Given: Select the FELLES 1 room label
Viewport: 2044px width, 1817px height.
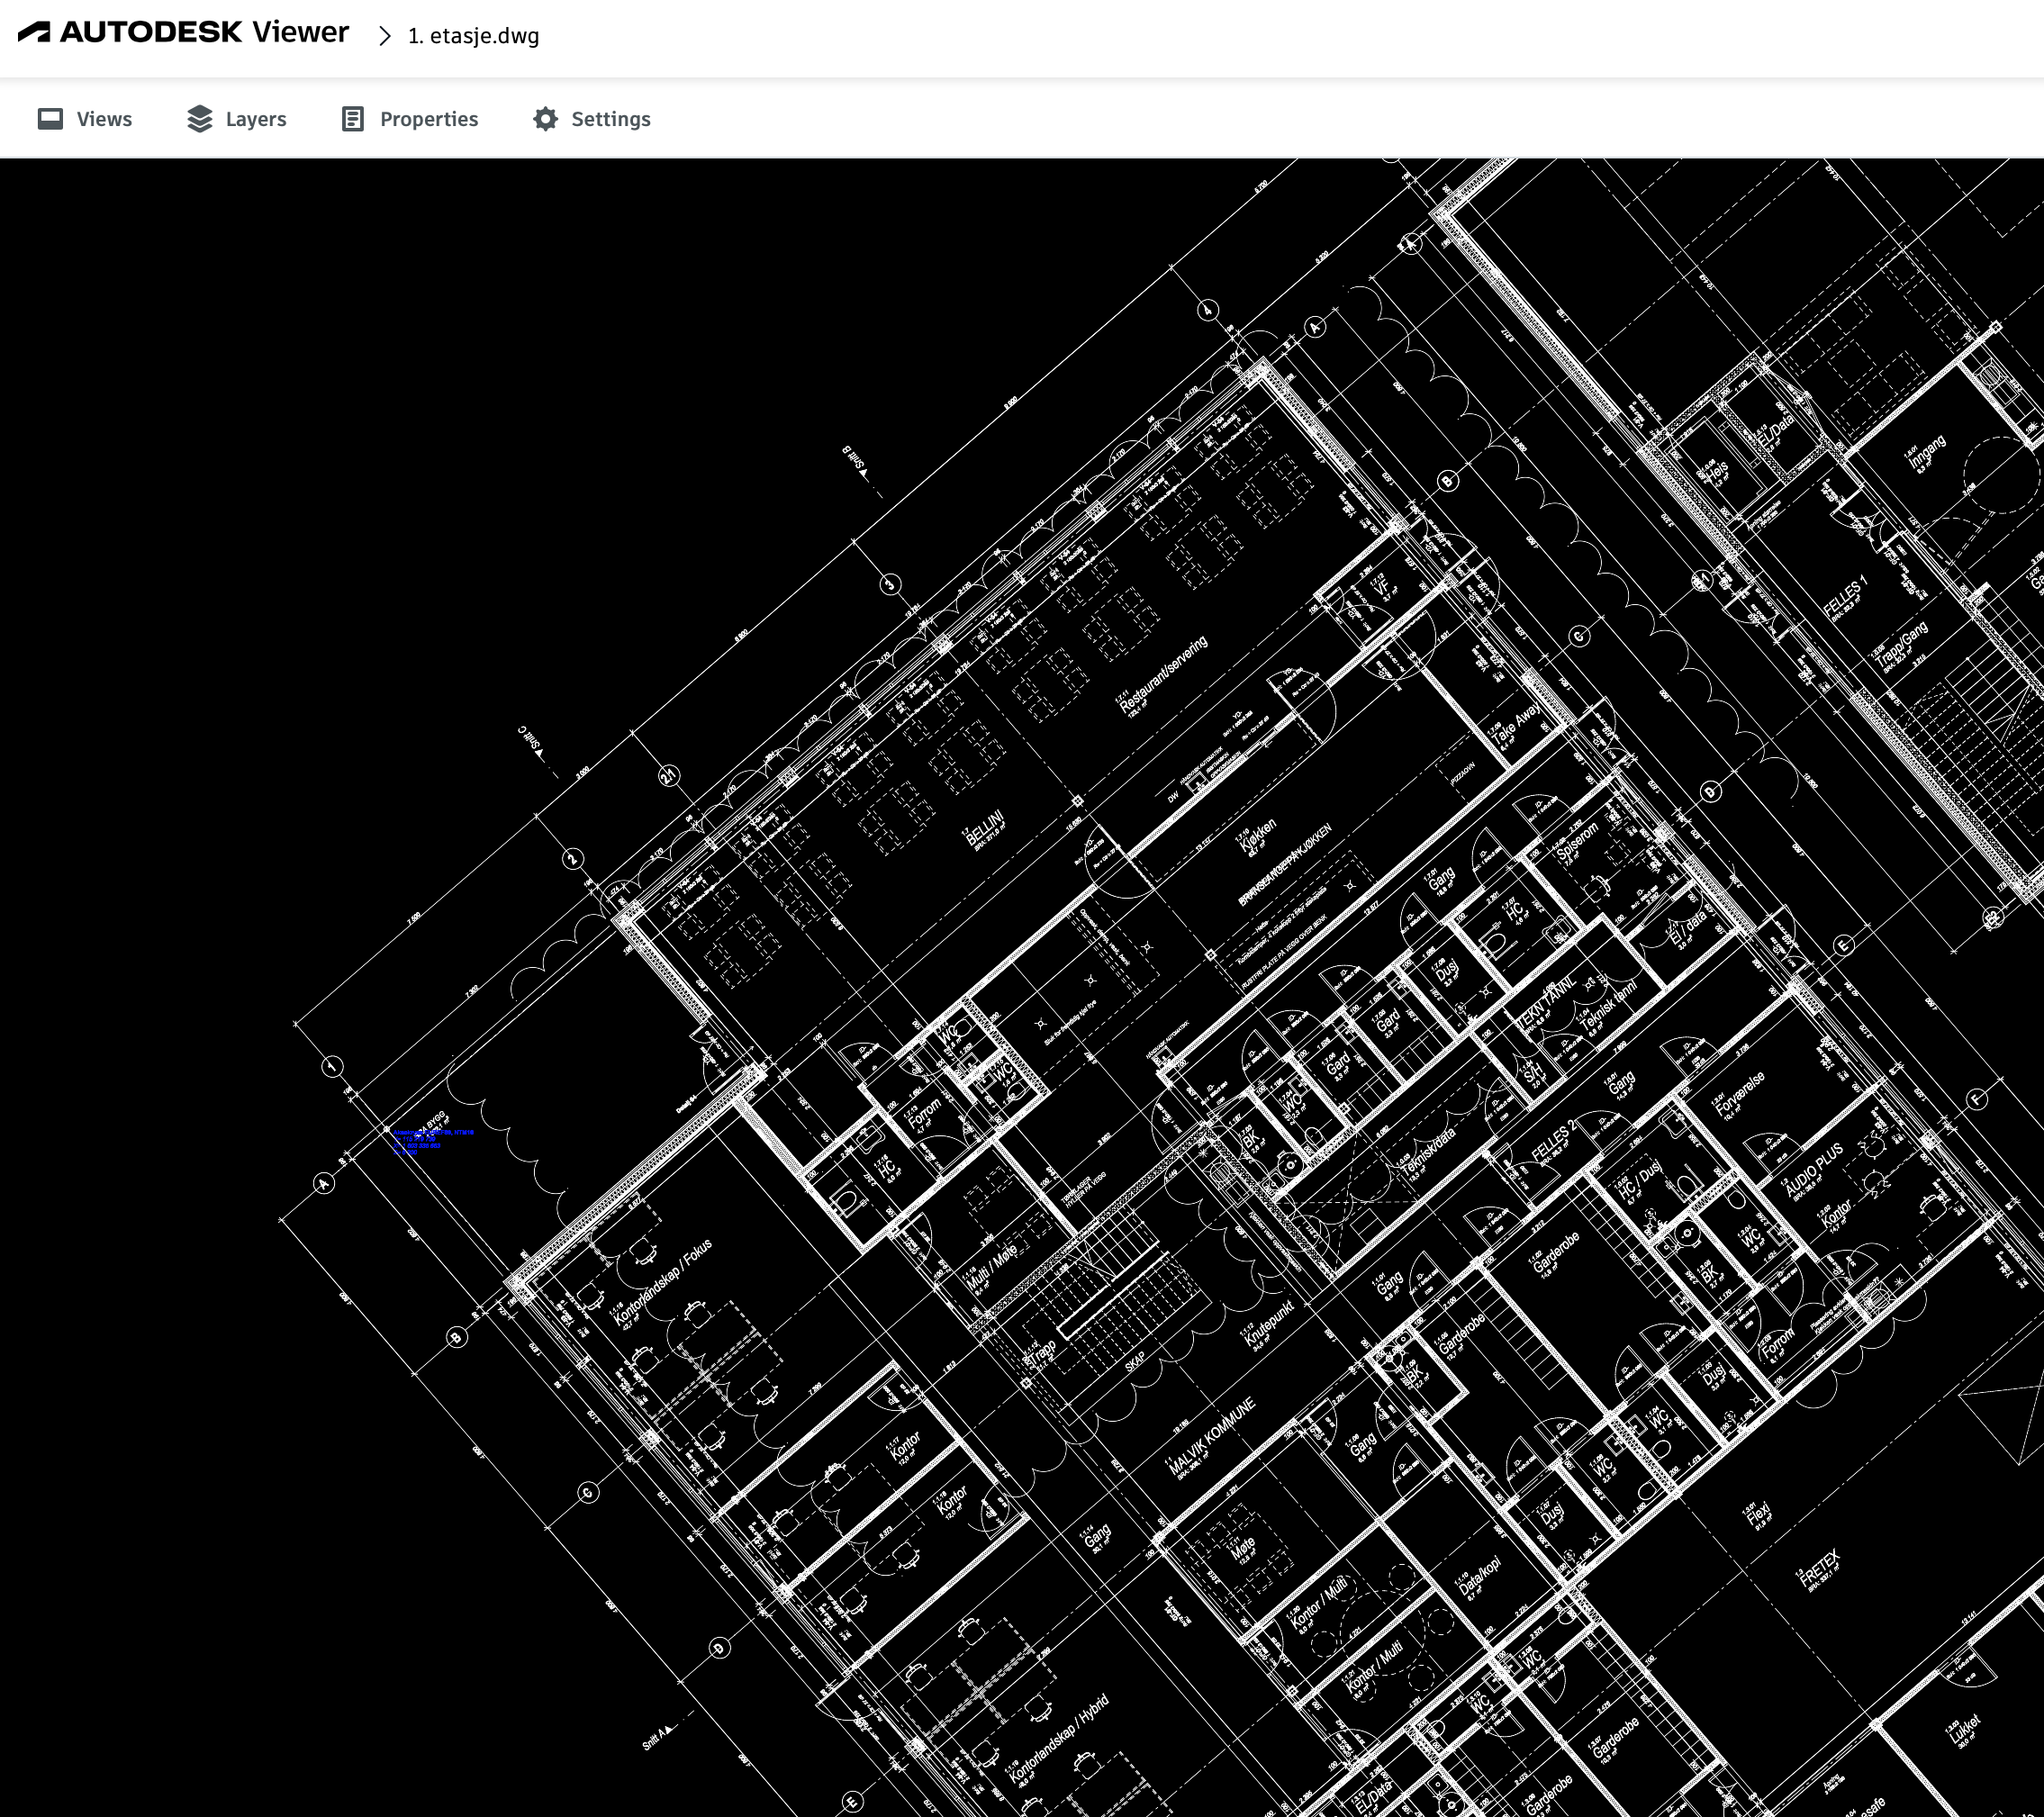Looking at the screenshot, I should pyautogui.click(x=1844, y=596).
